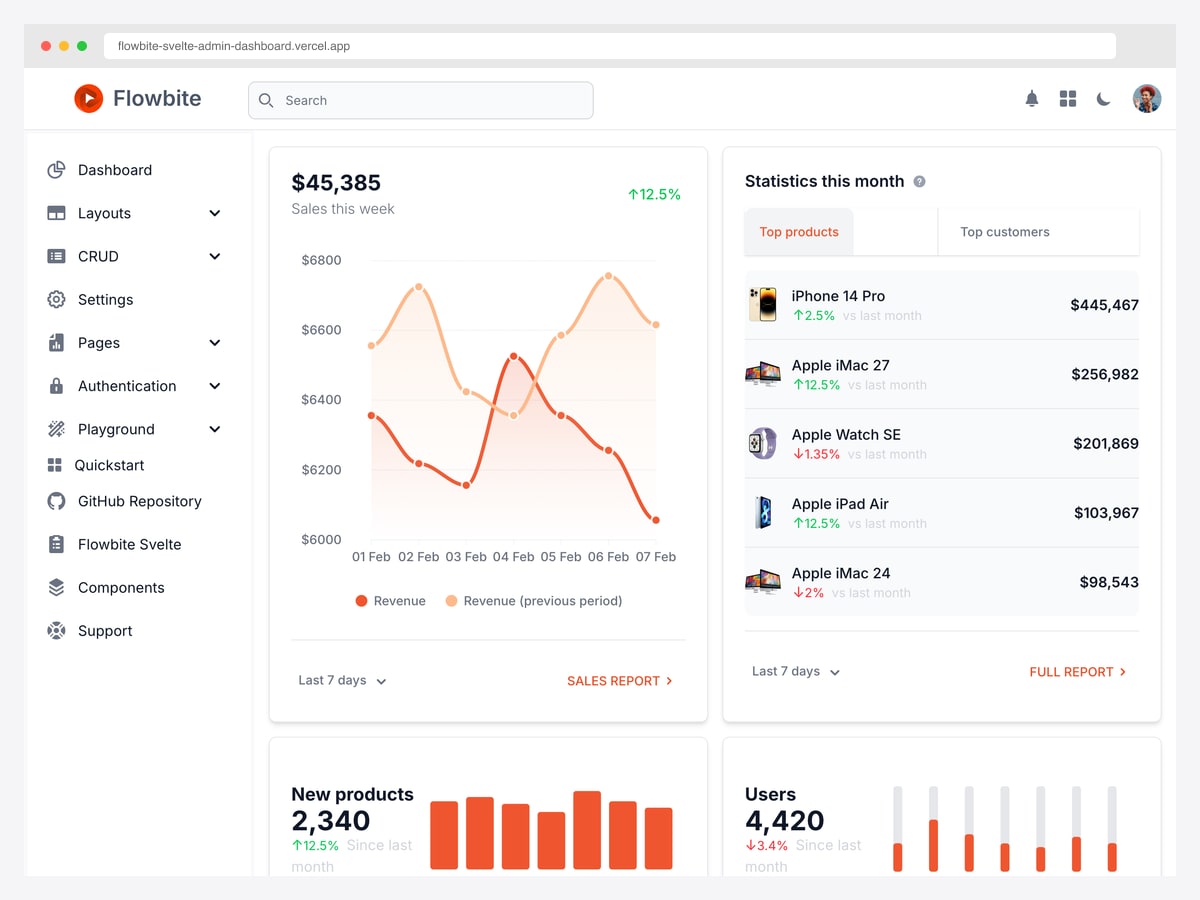
Task: Open statistics Last 7 days dropdown
Action: pos(797,671)
